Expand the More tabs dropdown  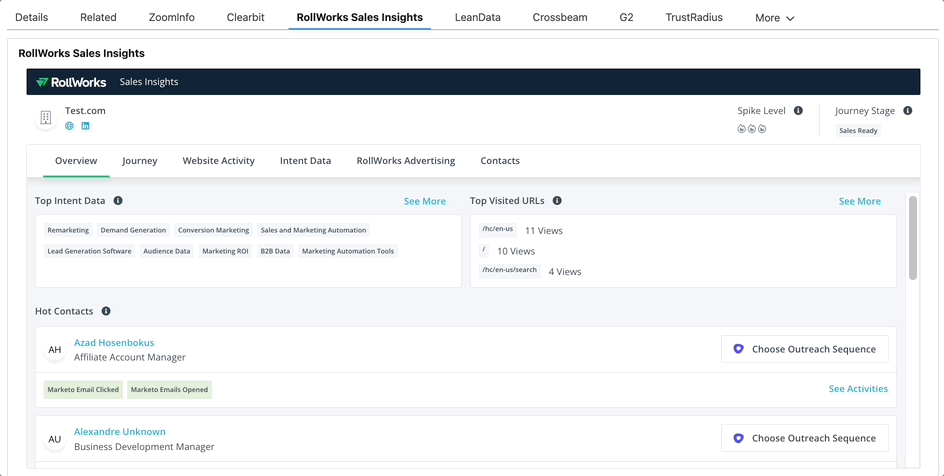[774, 18]
